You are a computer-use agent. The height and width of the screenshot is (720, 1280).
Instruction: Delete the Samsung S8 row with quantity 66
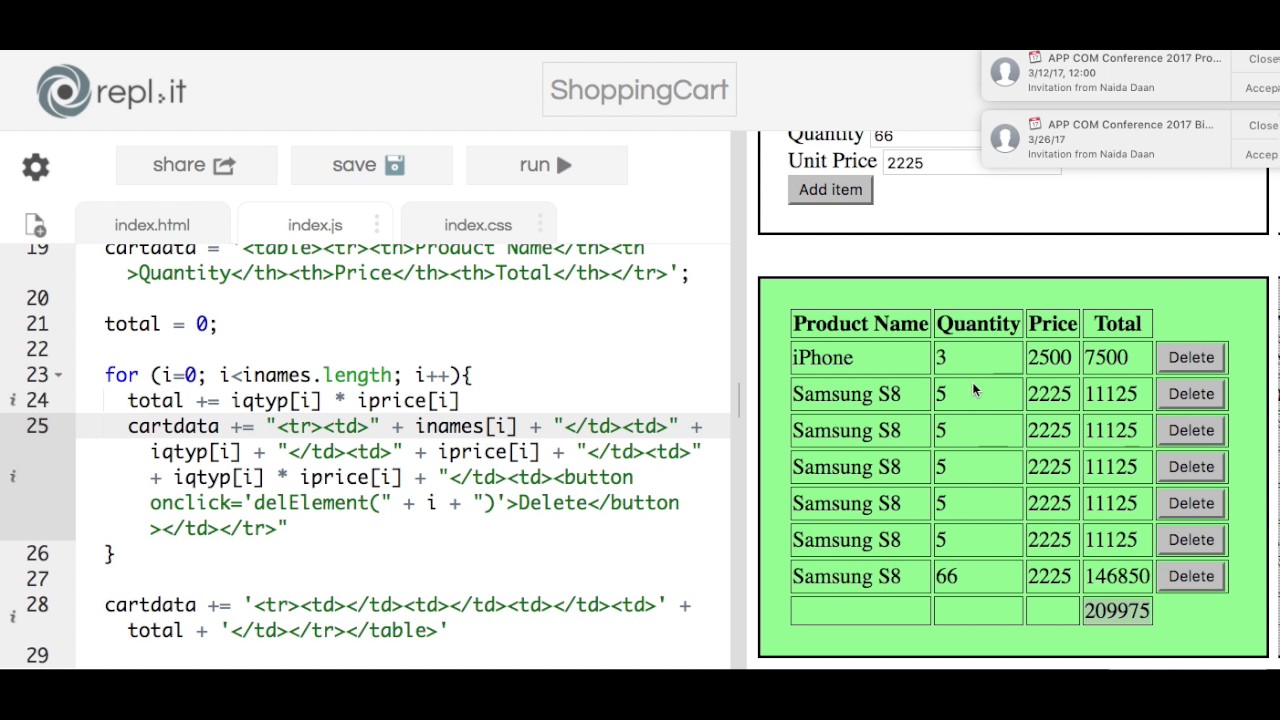1191,576
